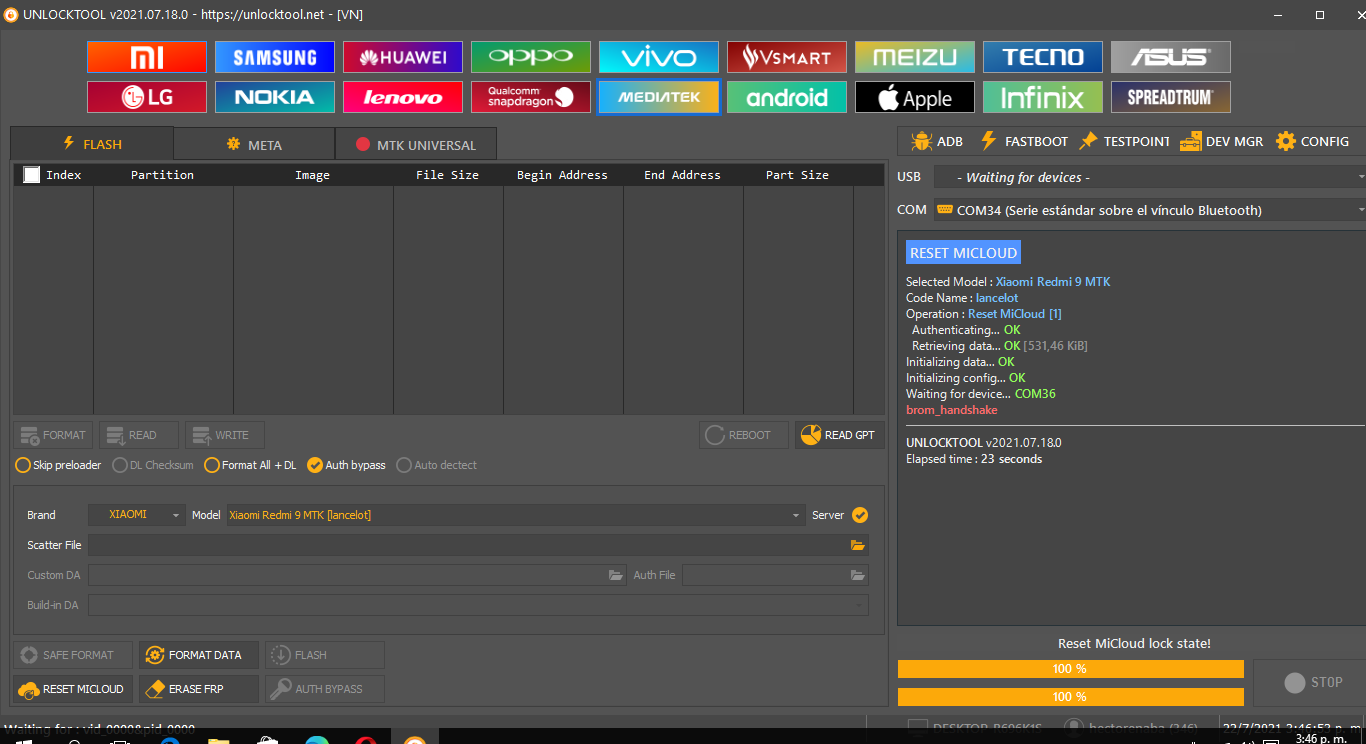Browse for scatter file folder icon
This screenshot has height=744, width=1366.
coord(857,545)
